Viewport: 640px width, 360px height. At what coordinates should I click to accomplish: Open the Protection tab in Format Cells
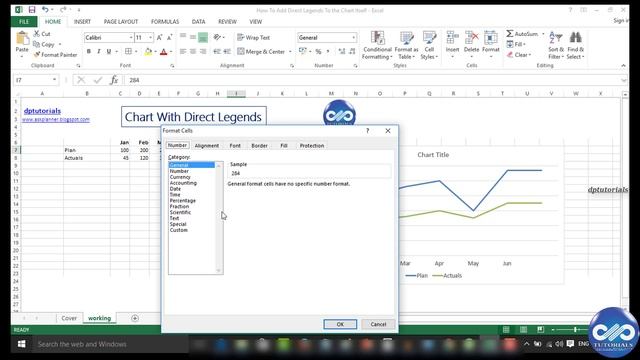(x=312, y=146)
